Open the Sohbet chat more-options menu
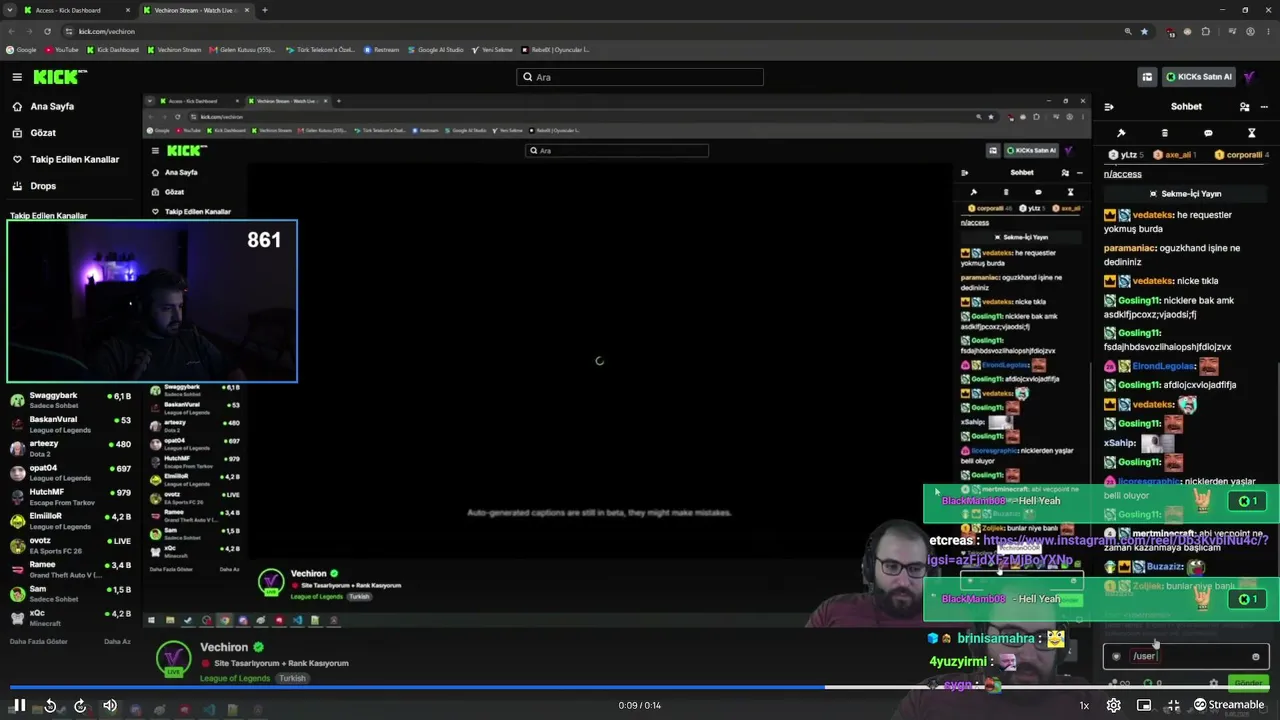Image resolution: width=1280 pixels, height=720 pixels. (1263, 107)
